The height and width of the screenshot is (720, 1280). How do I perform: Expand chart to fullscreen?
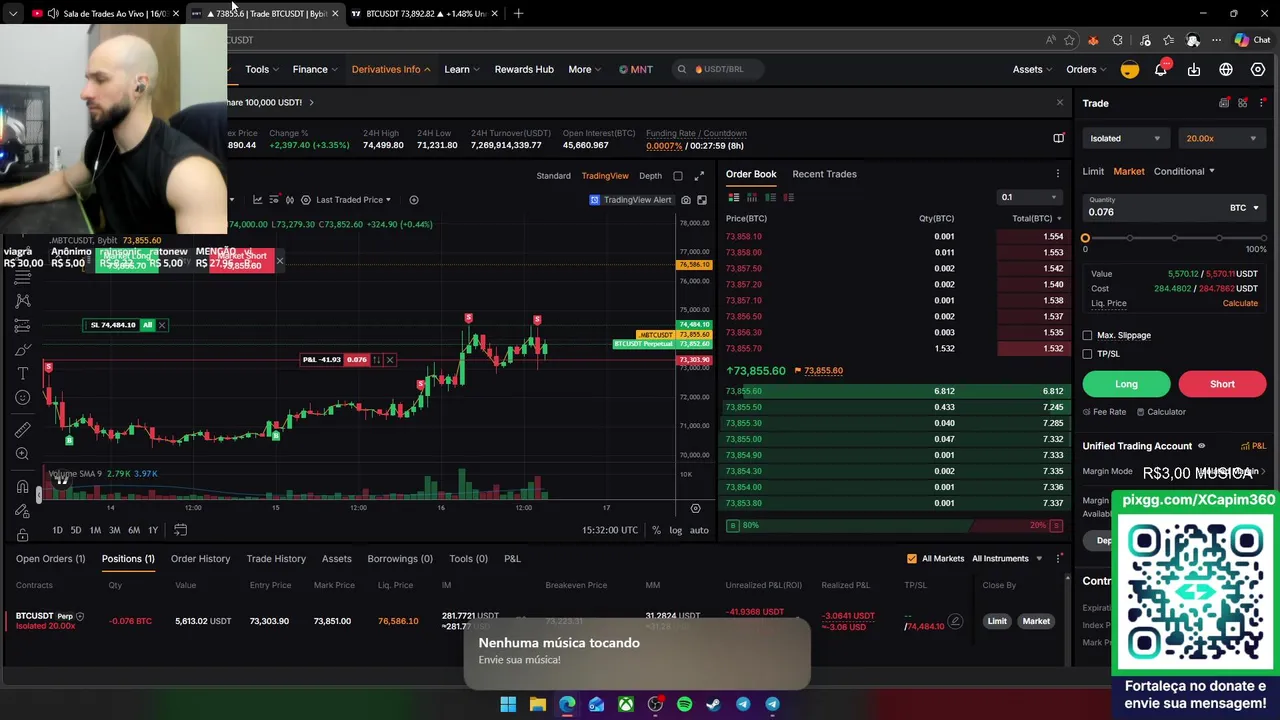click(x=699, y=176)
